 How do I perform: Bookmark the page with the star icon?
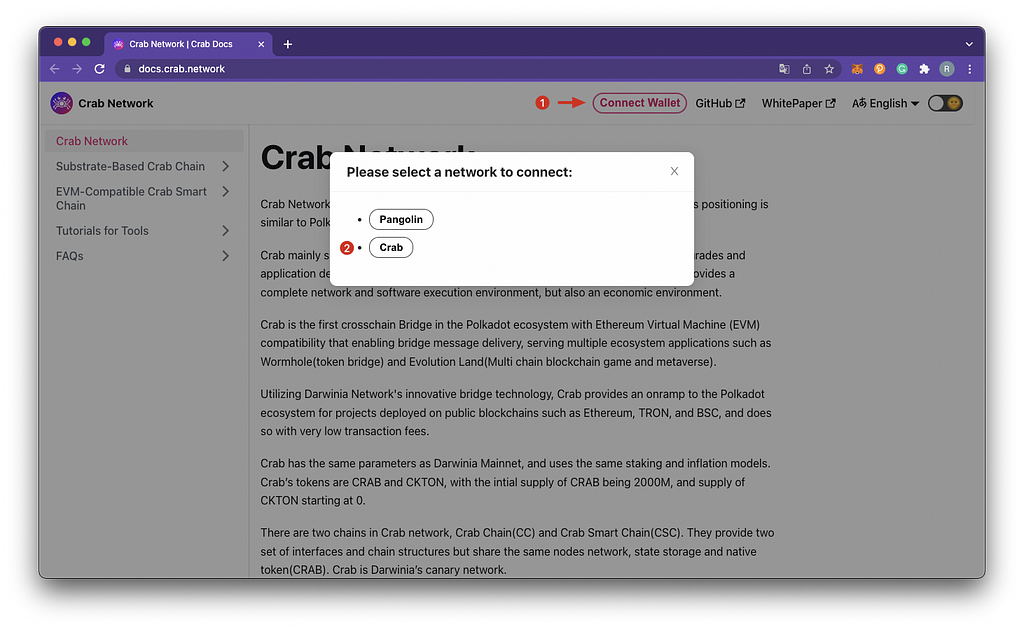tap(829, 69)
